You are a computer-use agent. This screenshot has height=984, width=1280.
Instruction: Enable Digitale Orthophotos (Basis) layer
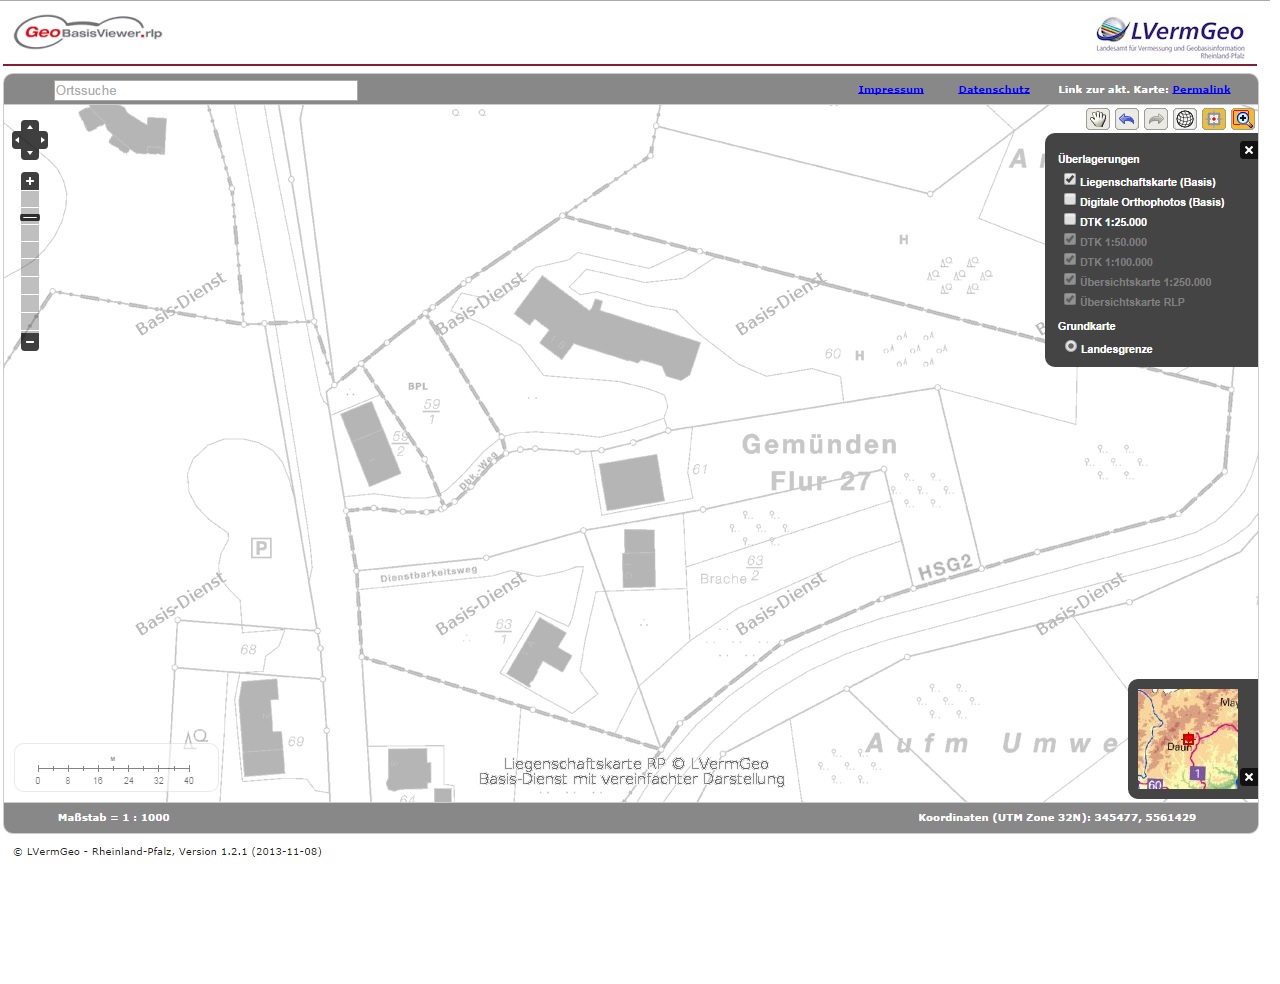(x=1070, y=200)
